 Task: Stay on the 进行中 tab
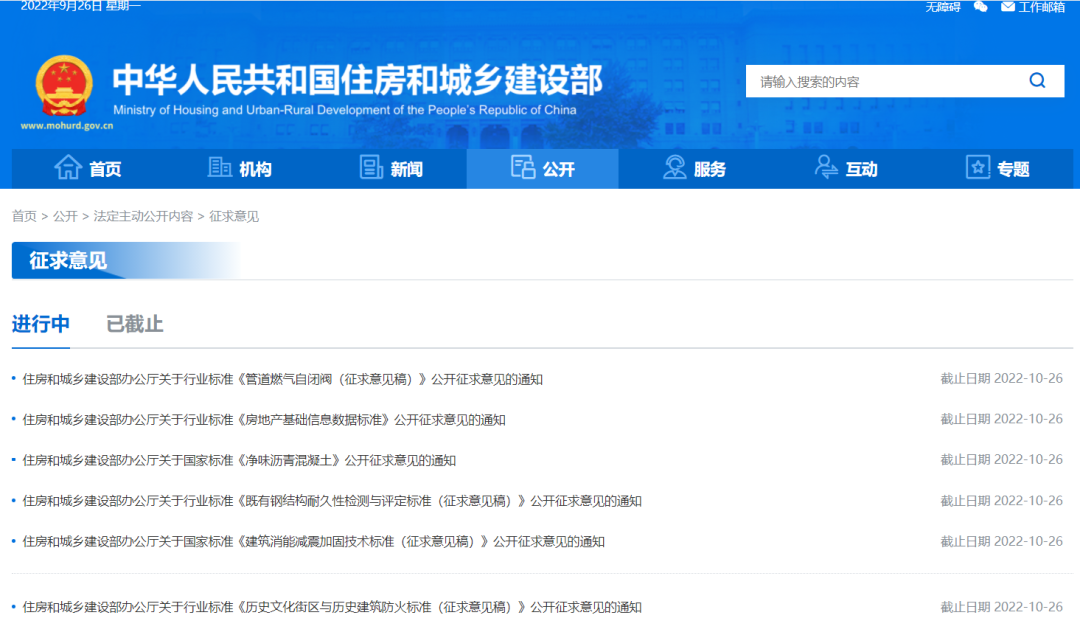40,324
